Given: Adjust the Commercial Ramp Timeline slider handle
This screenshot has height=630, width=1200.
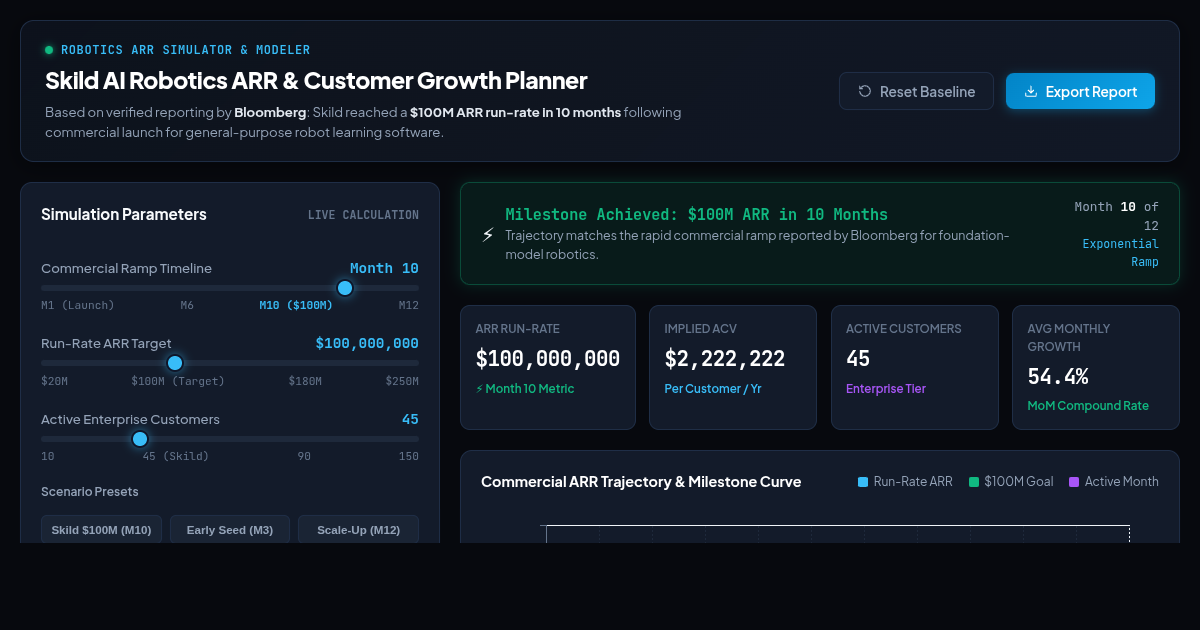Looking at the screenshot, I should click(x=345, y=288).
